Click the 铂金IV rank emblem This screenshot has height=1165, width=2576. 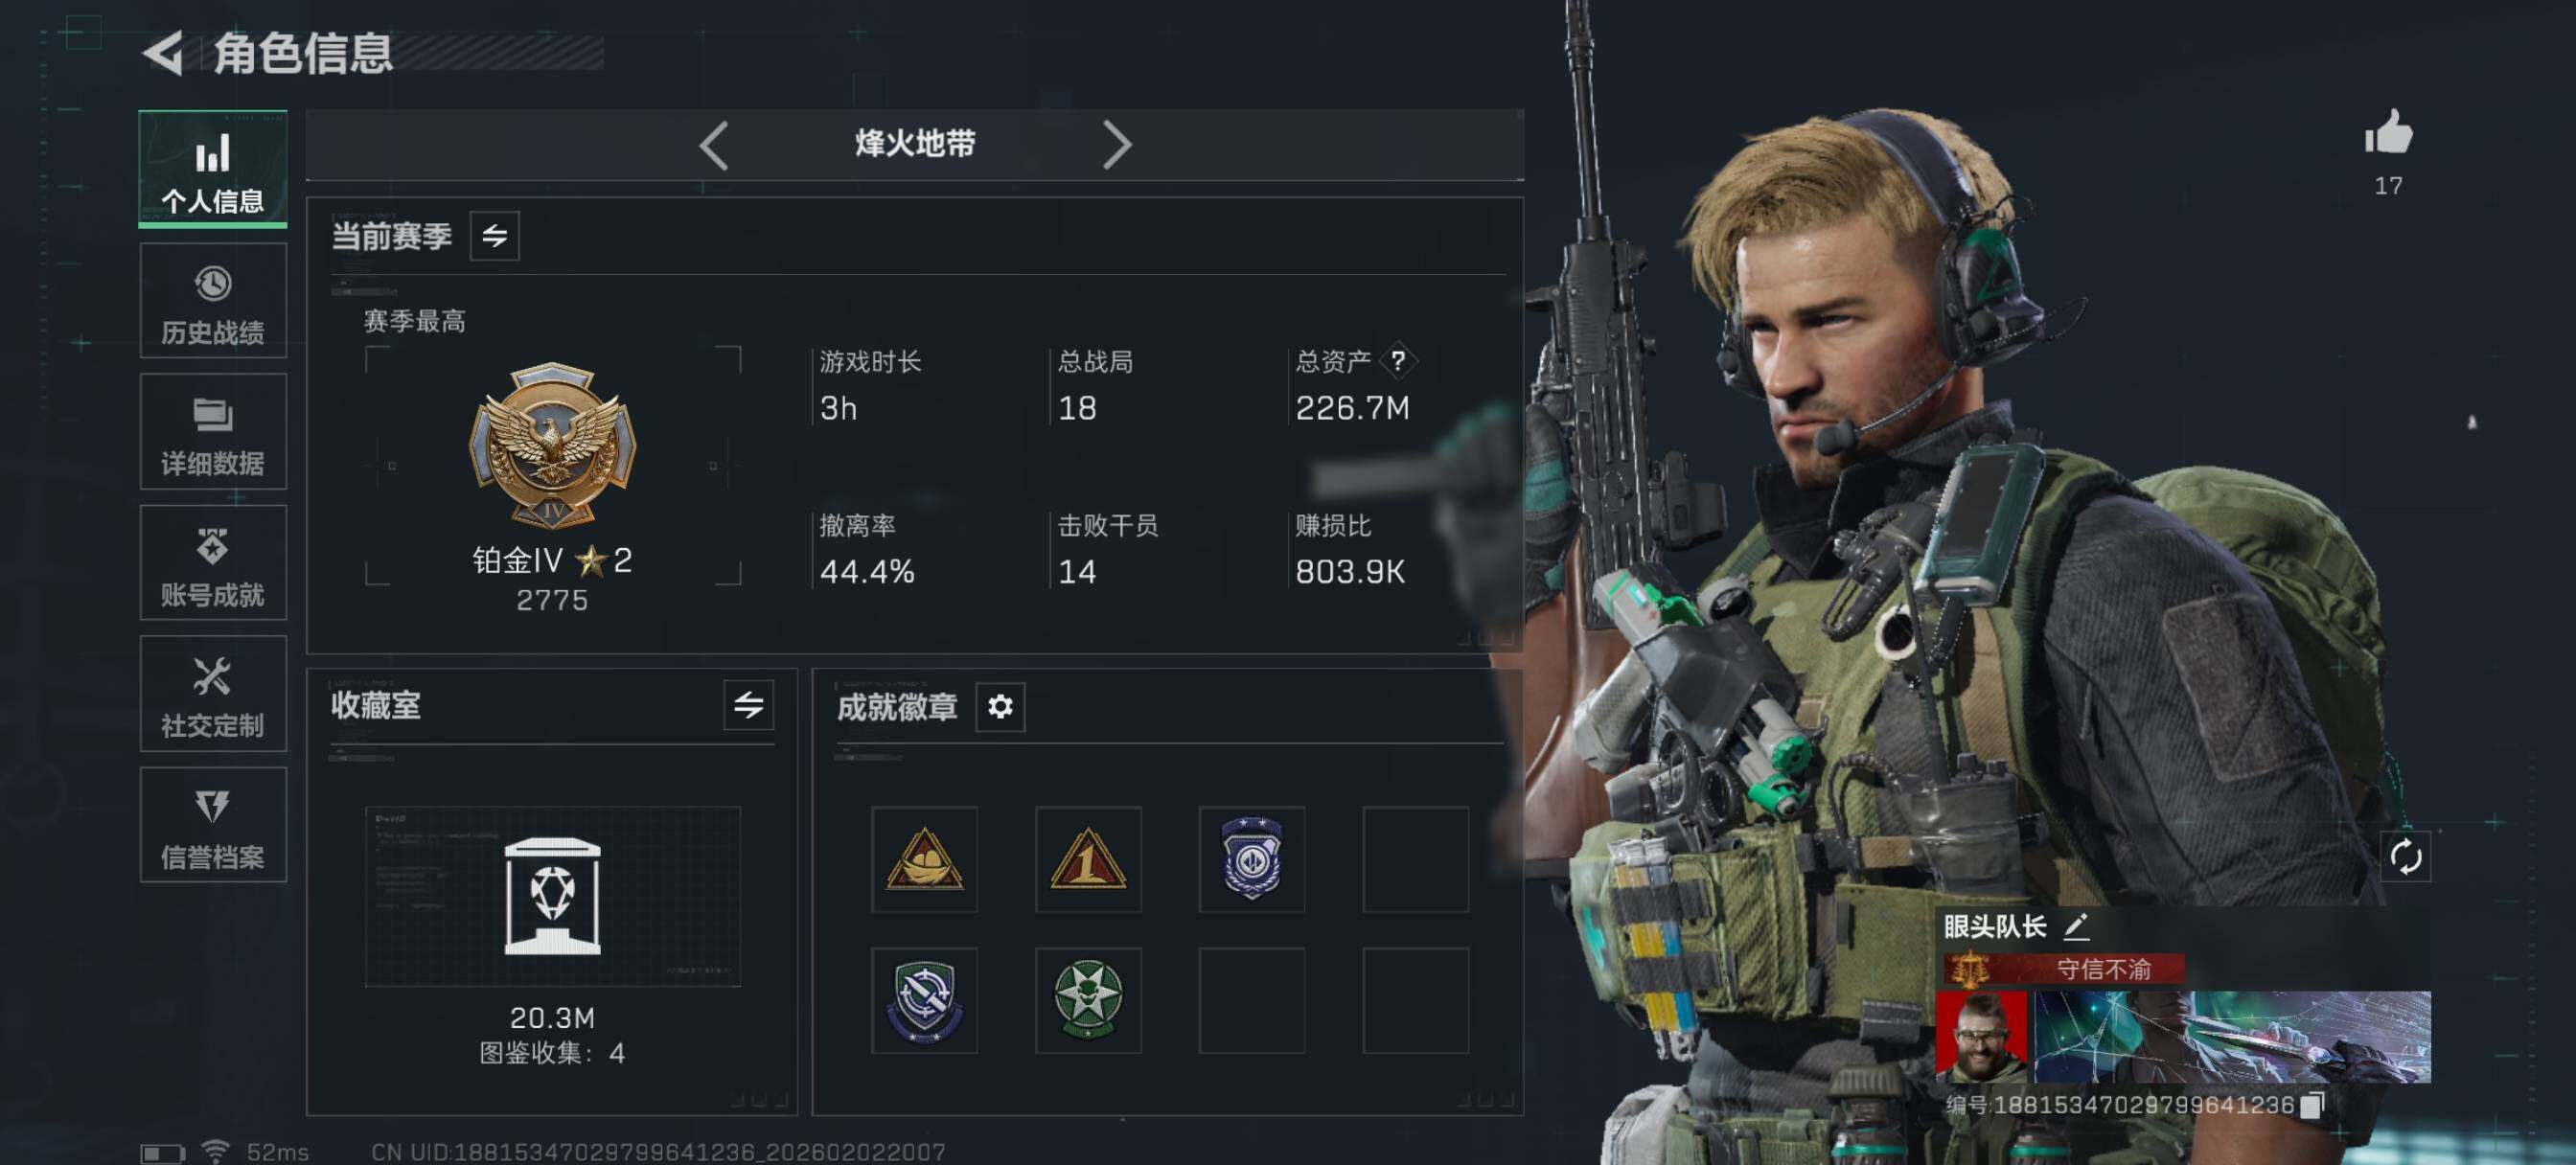coord(552,445)
